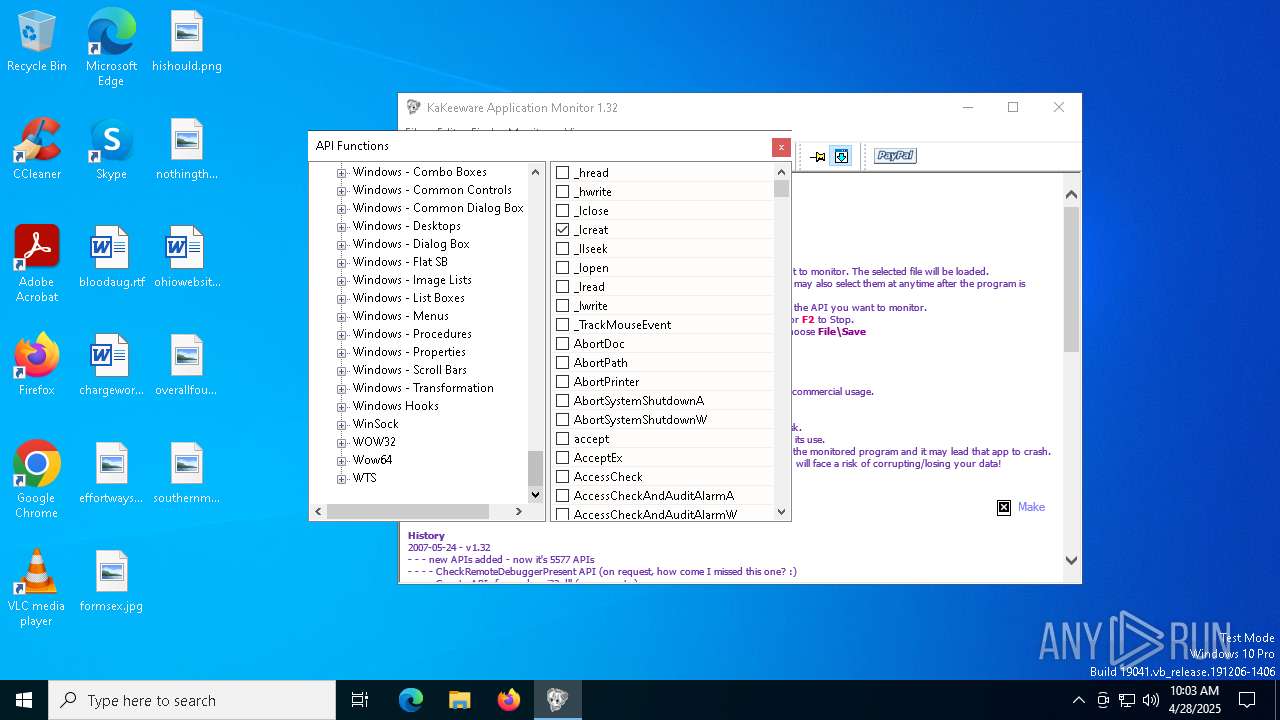Expand WTS tree node
Viewport: 1280px width, 720px height.
tap(341, 478)
